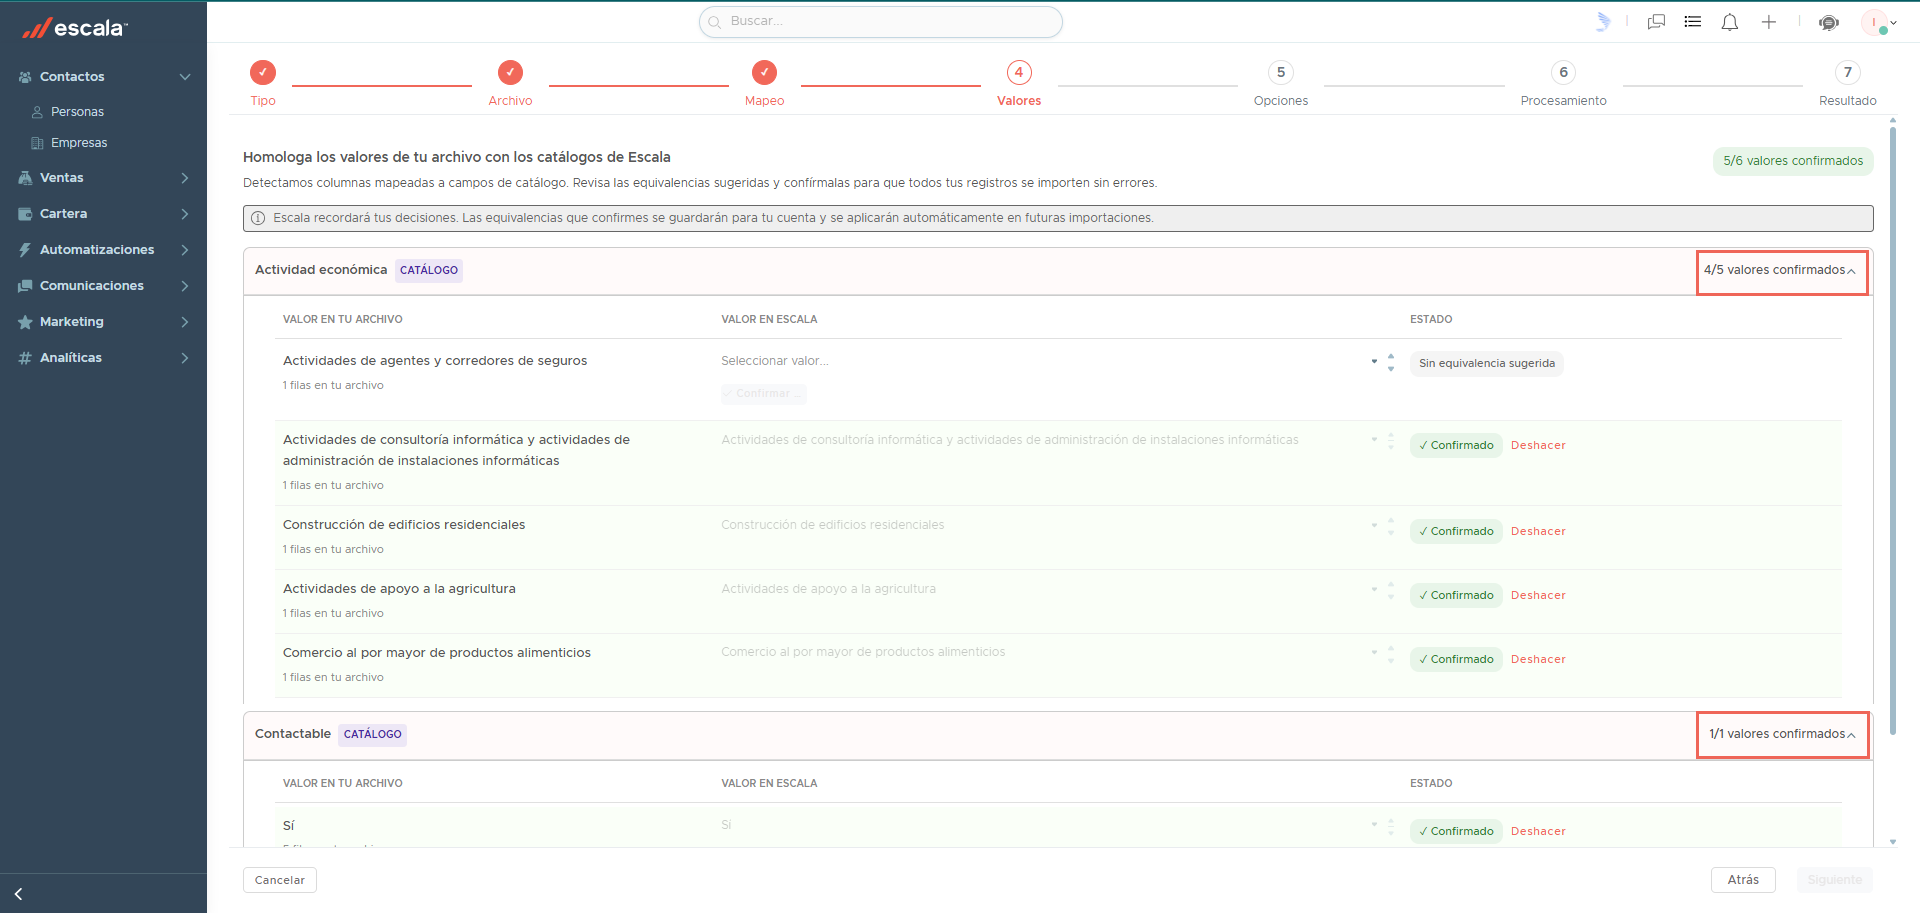Image resolution: width=1920 pixels, height=913 pixels.
Task: Select the Valores step
Action: 1019,84
